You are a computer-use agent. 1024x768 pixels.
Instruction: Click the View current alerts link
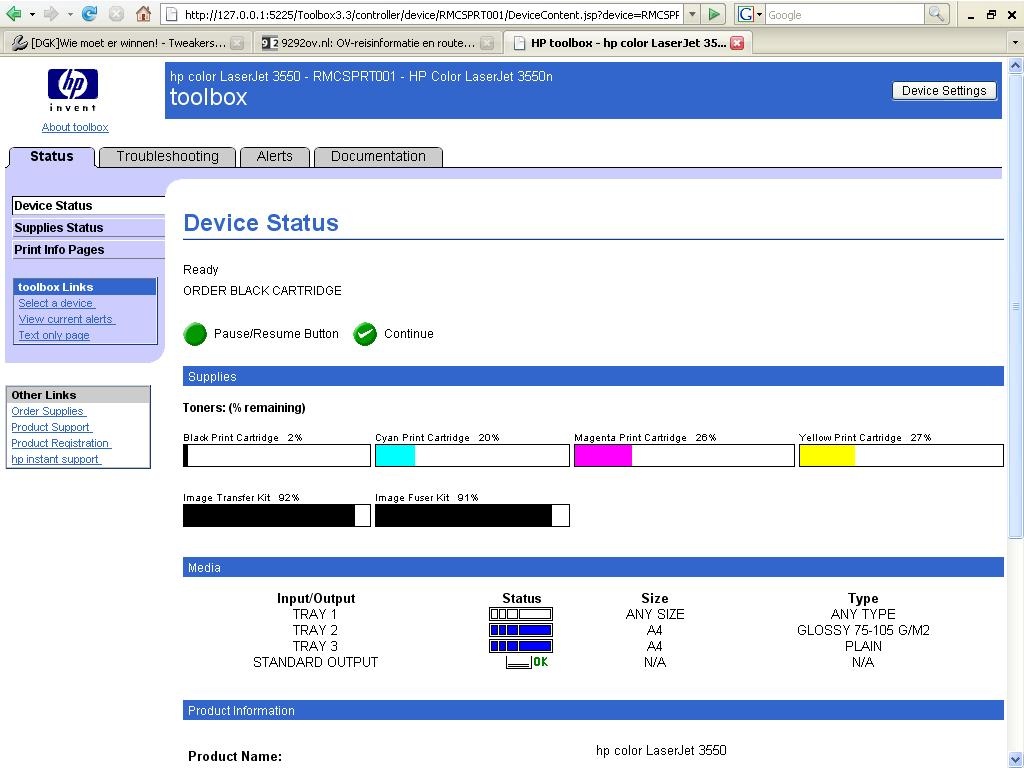pos(67,319)
